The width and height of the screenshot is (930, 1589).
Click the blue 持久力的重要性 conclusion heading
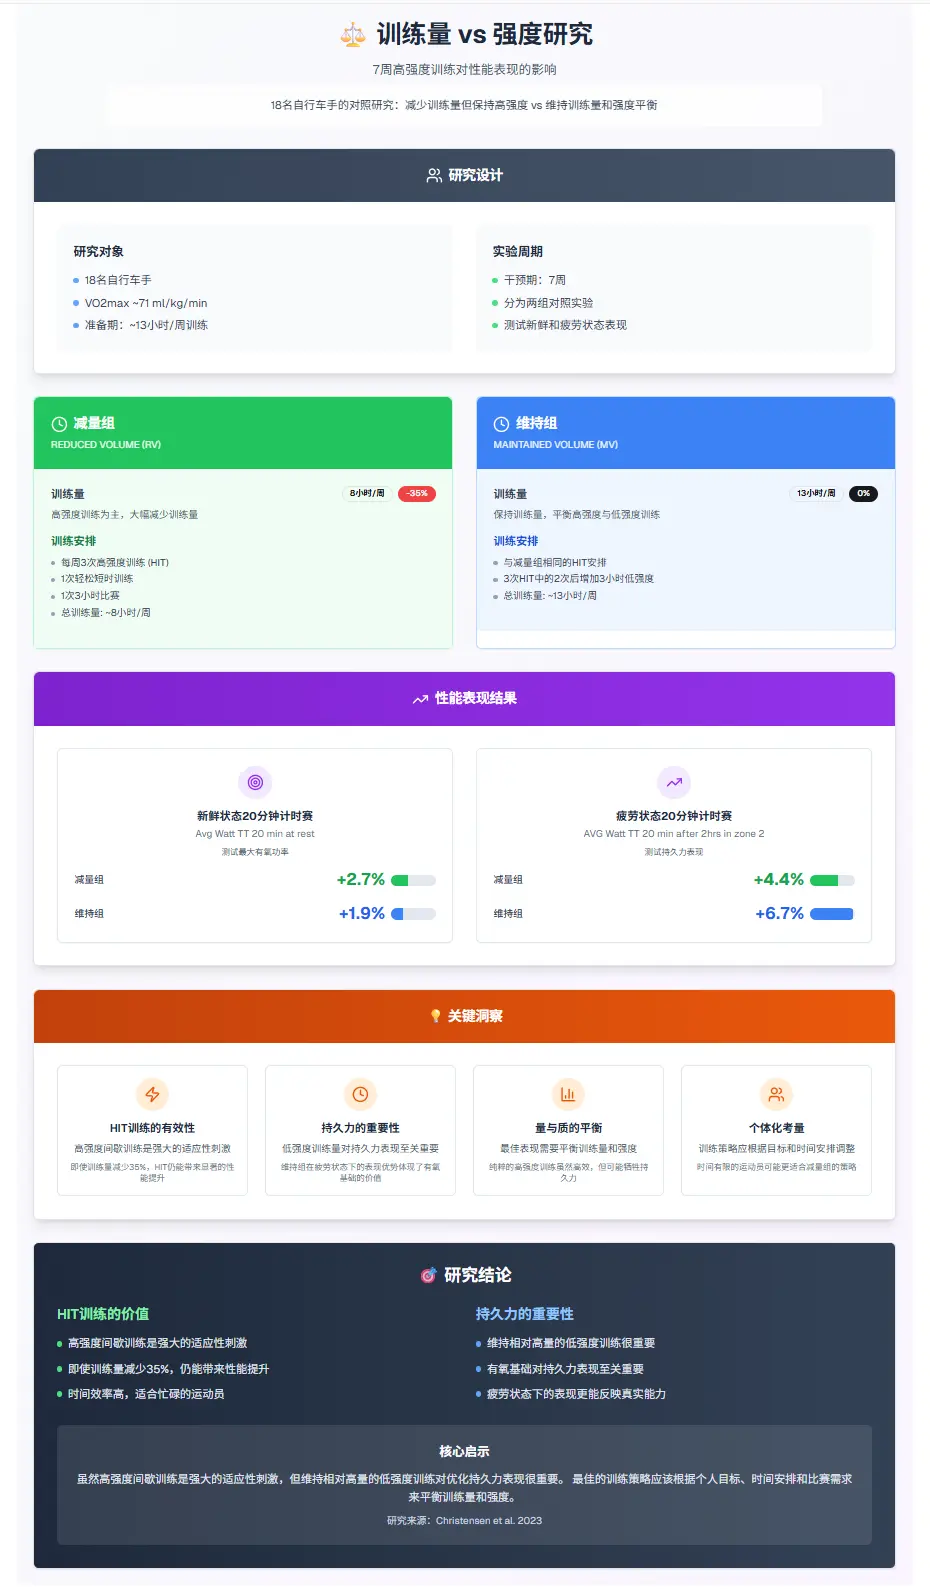(524, 1314)
